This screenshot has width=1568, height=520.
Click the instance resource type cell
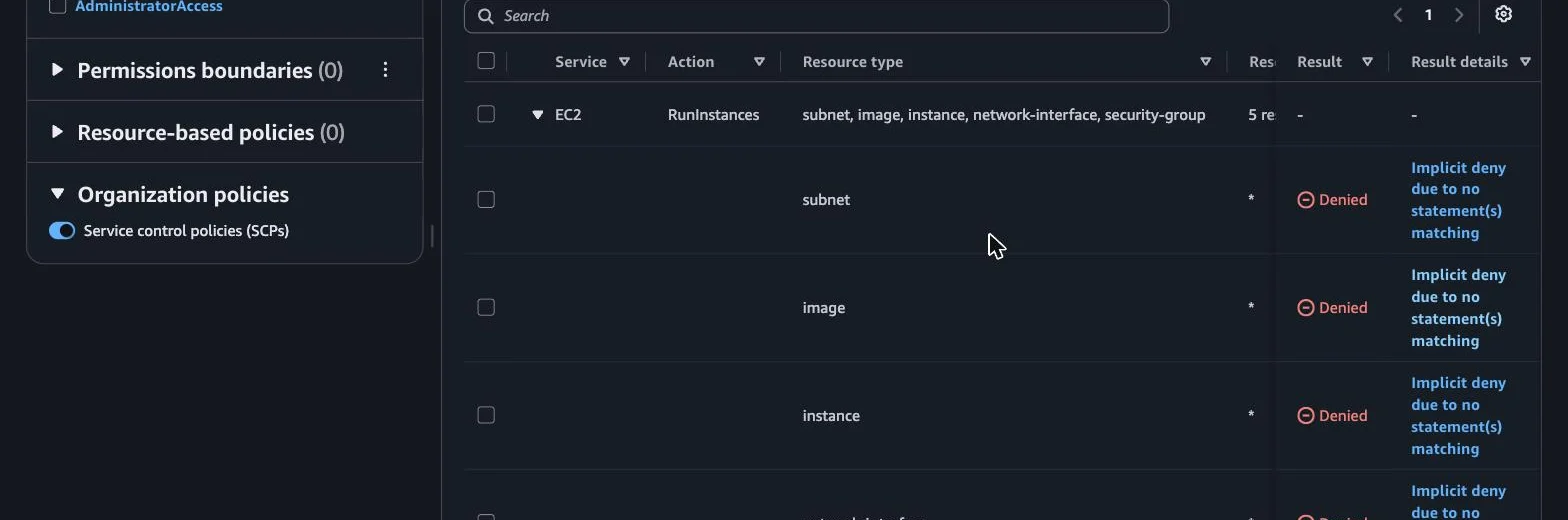[x=831, y=416]
